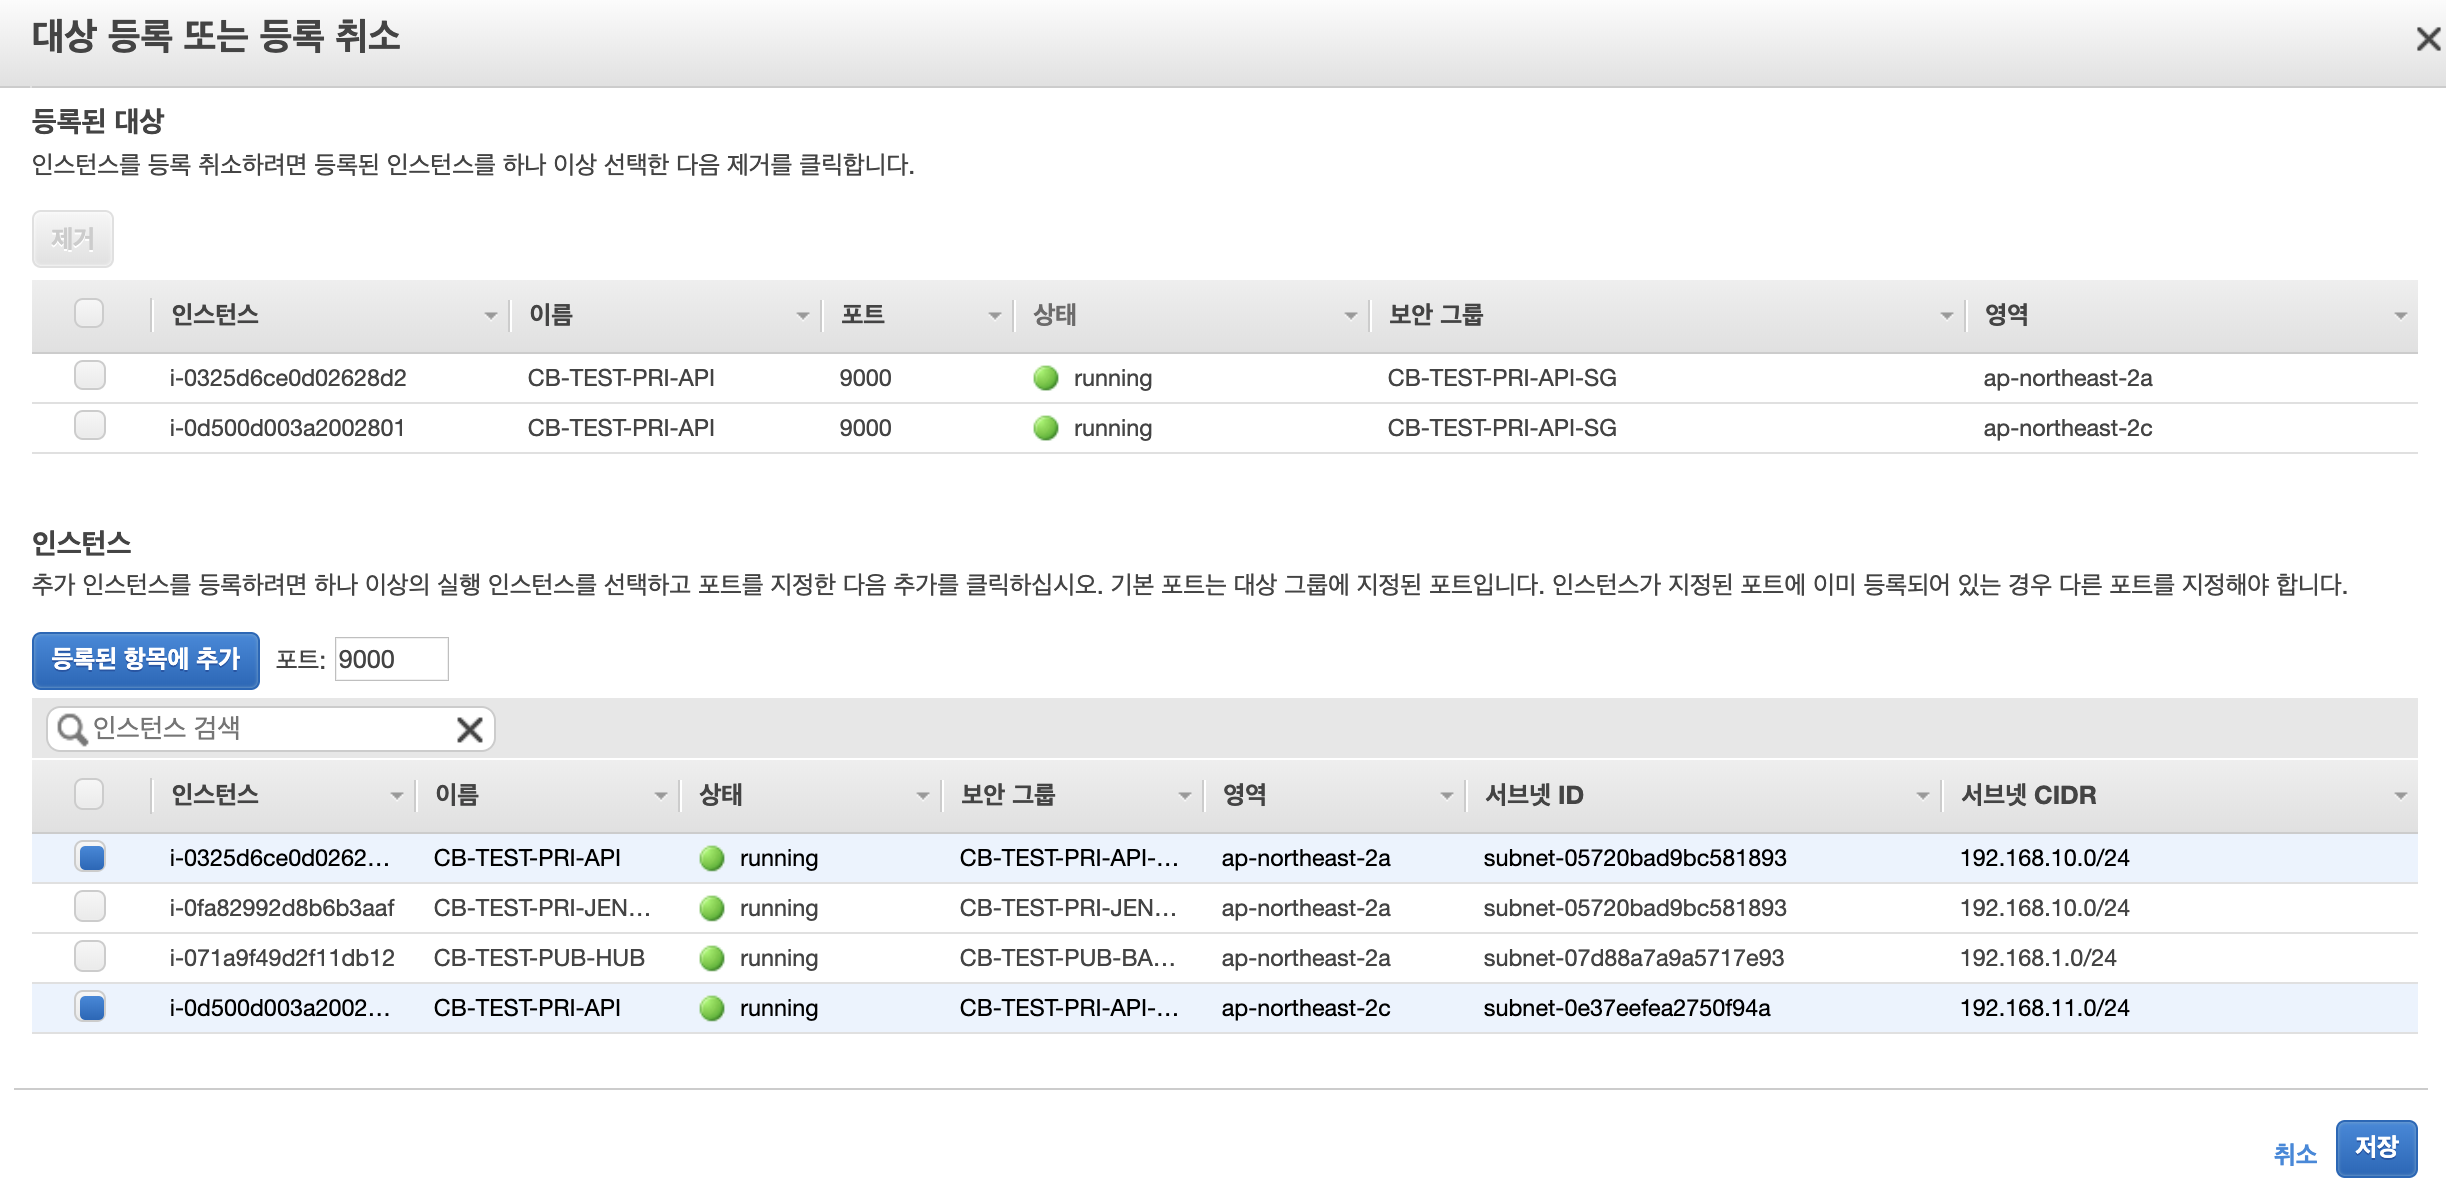Image resolution: width=2446 pixels, height=1192 pixels.
Task: Click the 취소 cancel link
Action: coord(2294,1154)
